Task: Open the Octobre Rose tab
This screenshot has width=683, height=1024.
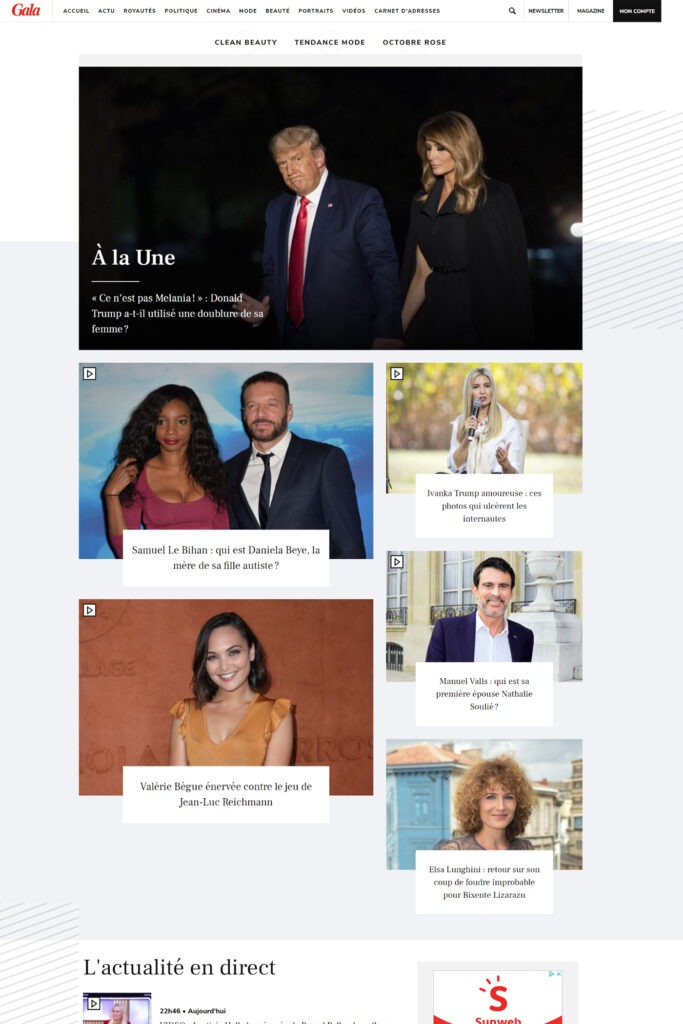Action: point(415,42)
